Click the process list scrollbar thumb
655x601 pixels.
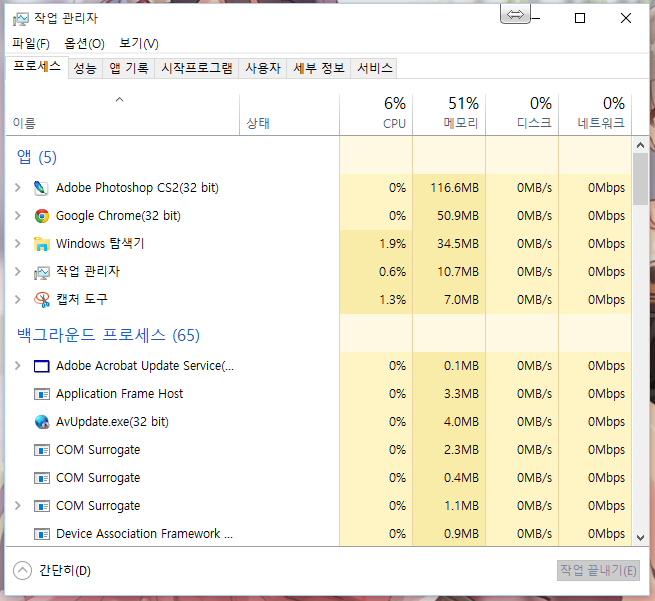(x=640, y=179)
